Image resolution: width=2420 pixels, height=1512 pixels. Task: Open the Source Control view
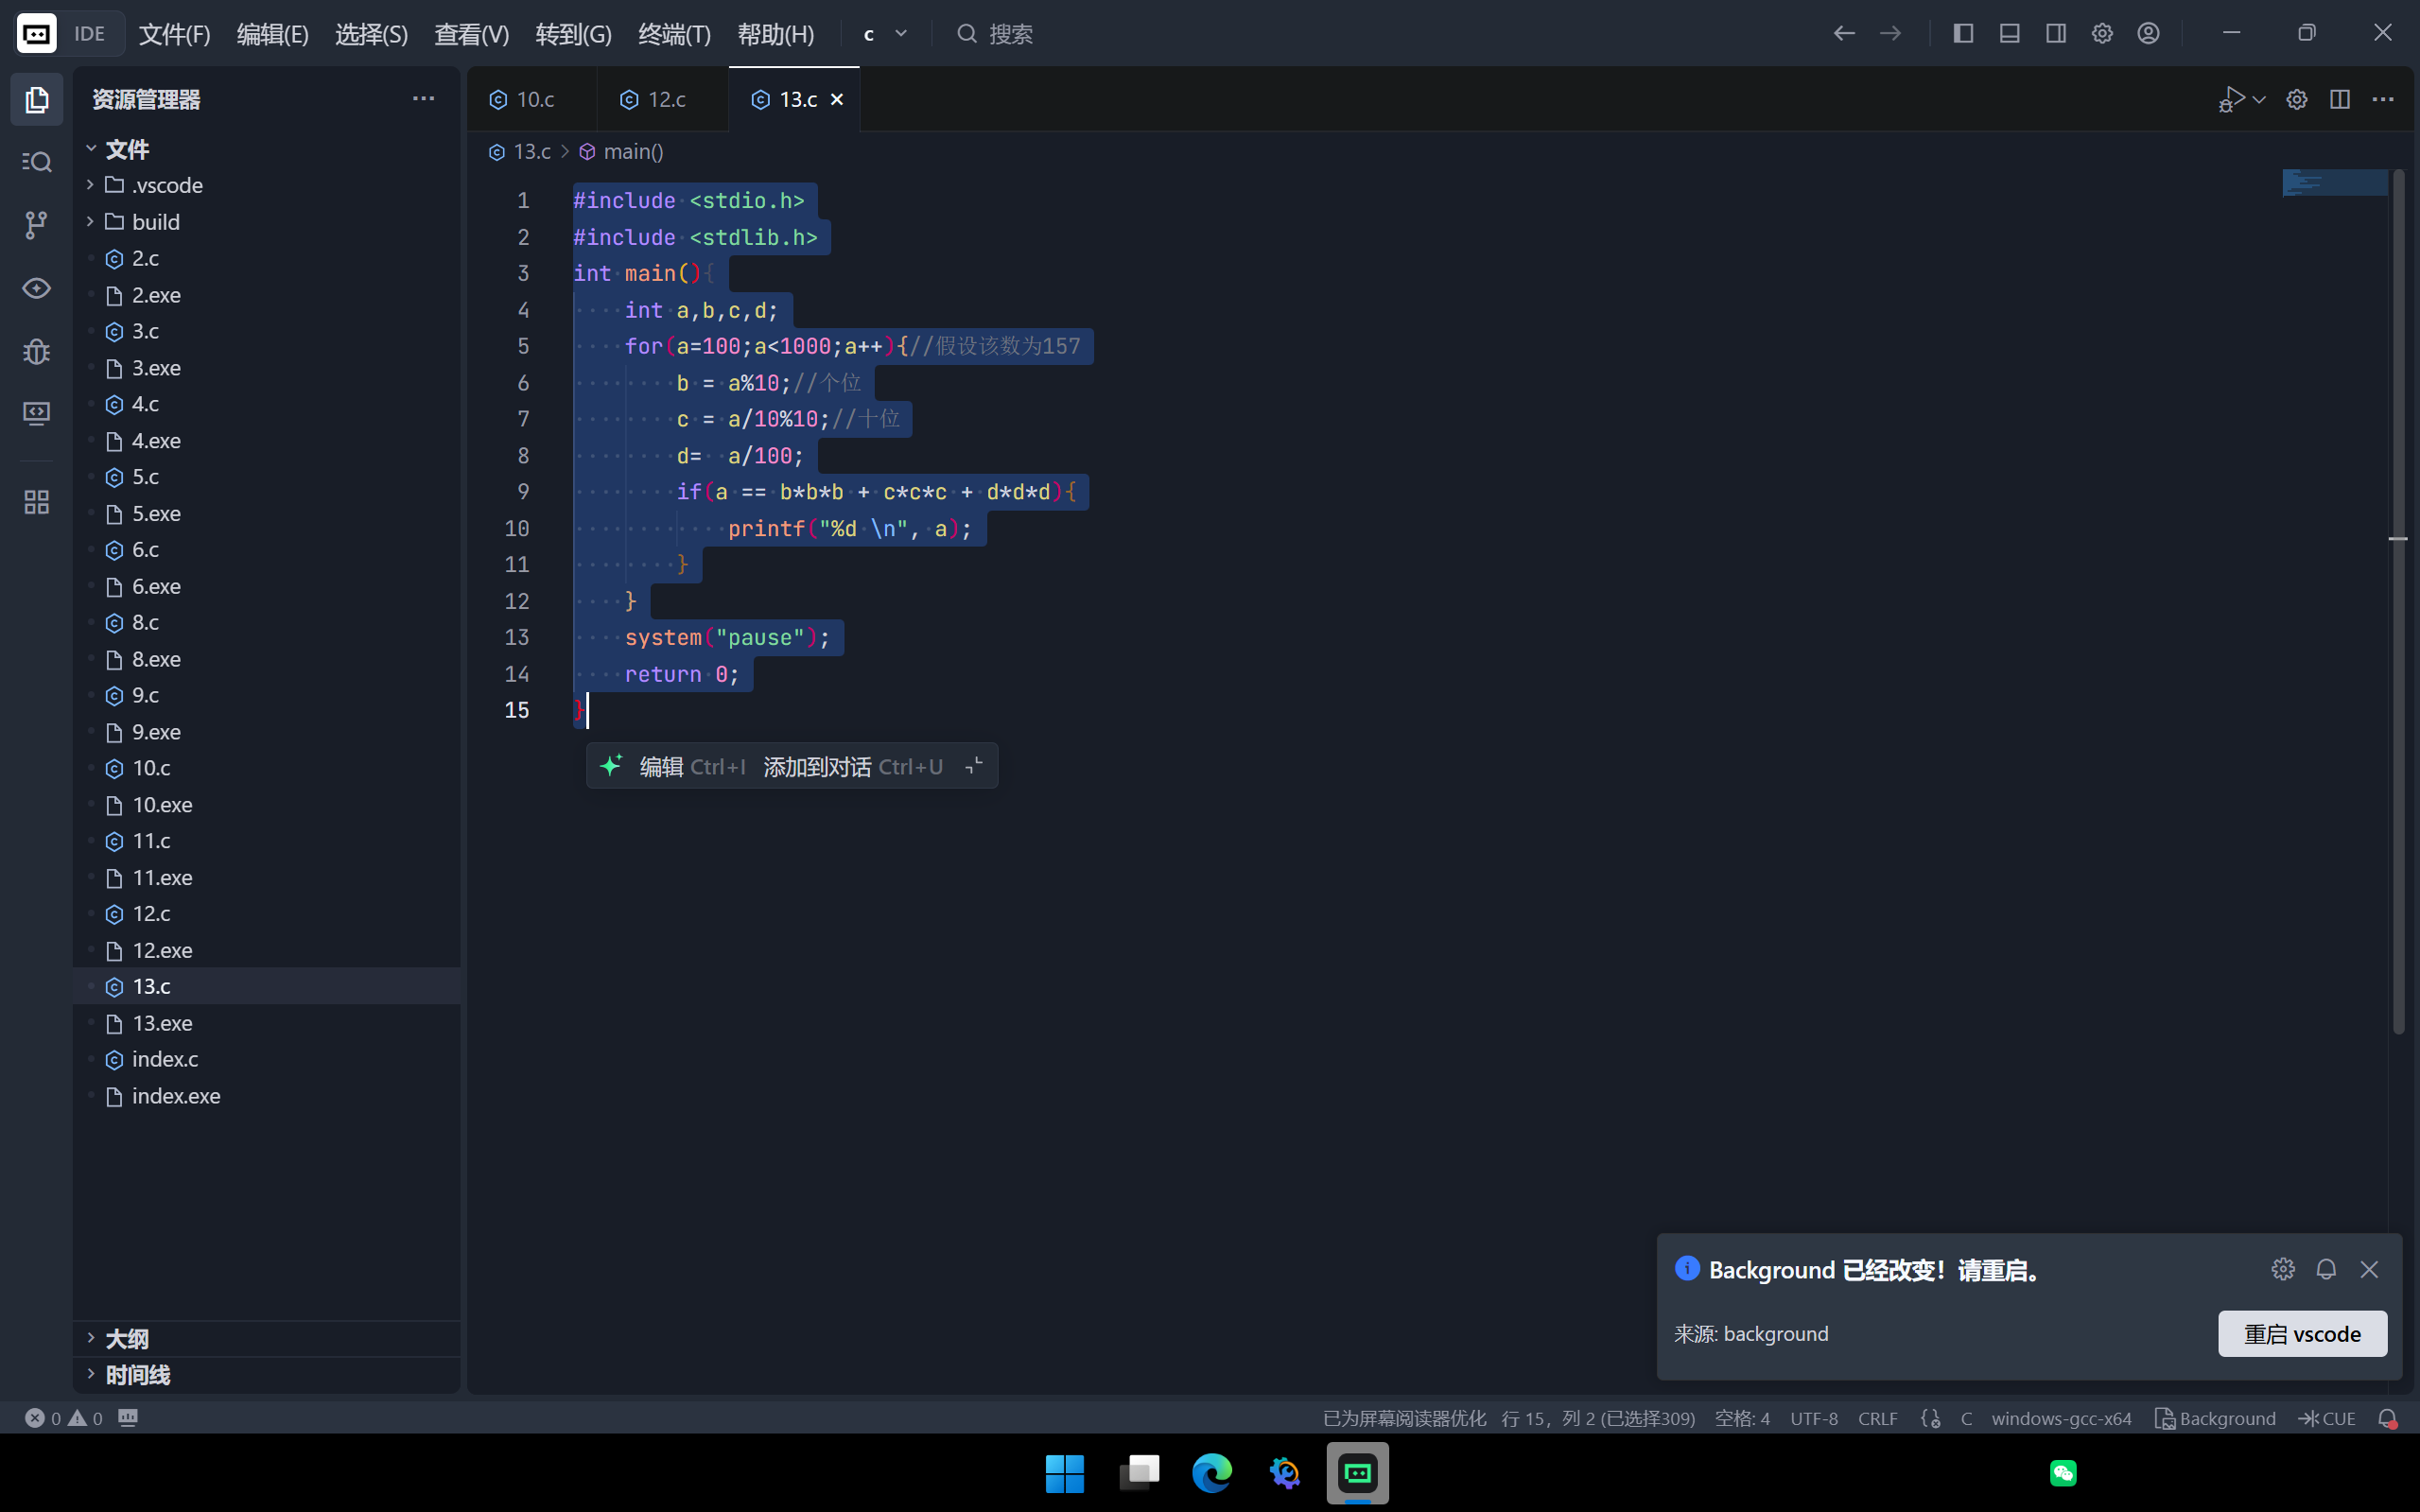click(37, 225)
